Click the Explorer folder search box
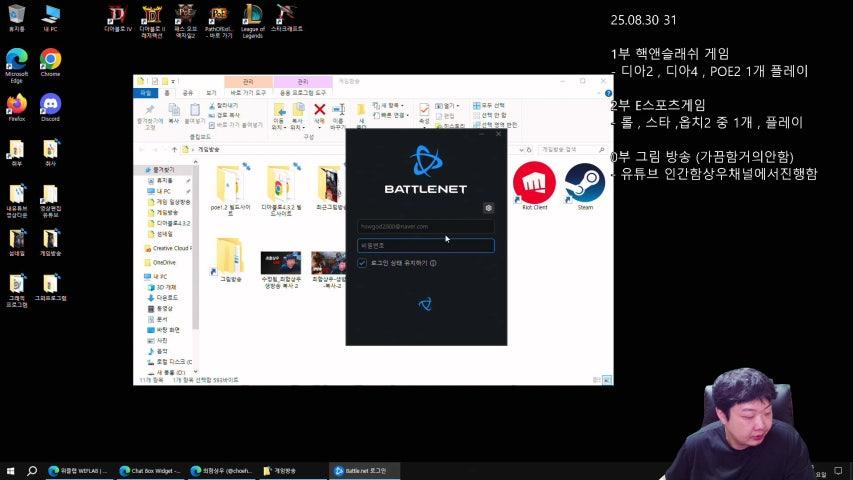853x480 pixels. [571, 149]
